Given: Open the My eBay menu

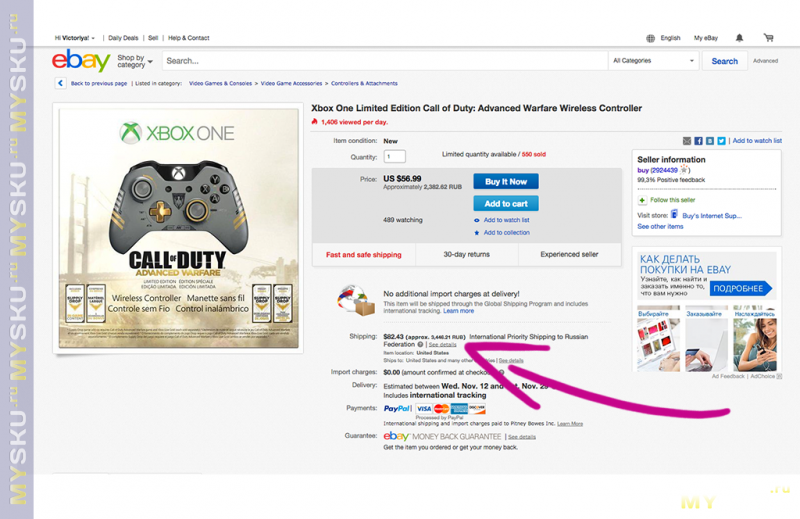Looking at the screenshot, I should (705, 38).
